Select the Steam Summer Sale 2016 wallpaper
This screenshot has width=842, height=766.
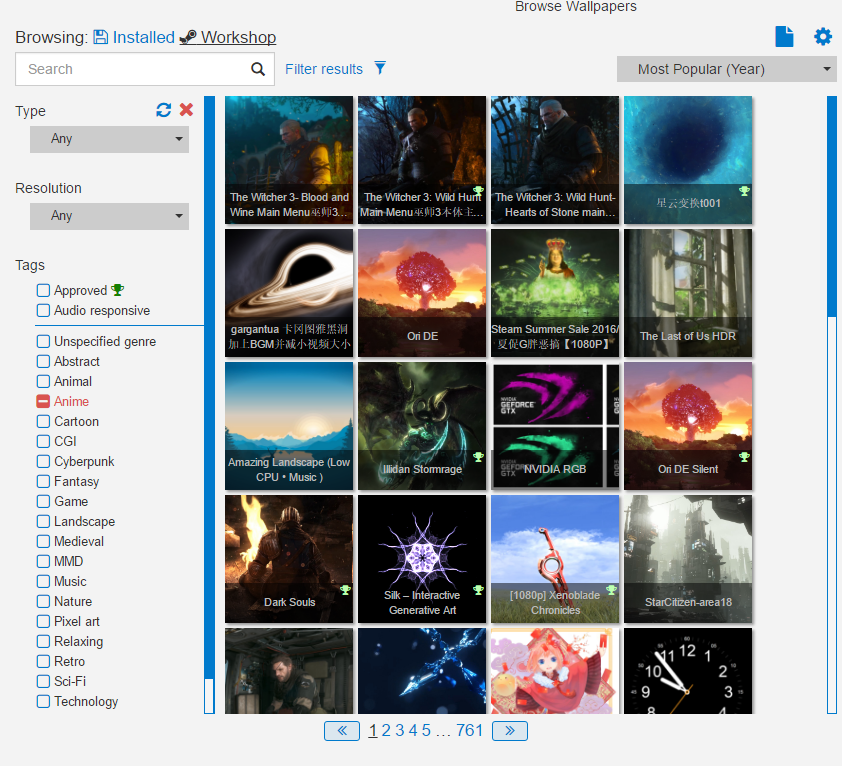point(555,293)
